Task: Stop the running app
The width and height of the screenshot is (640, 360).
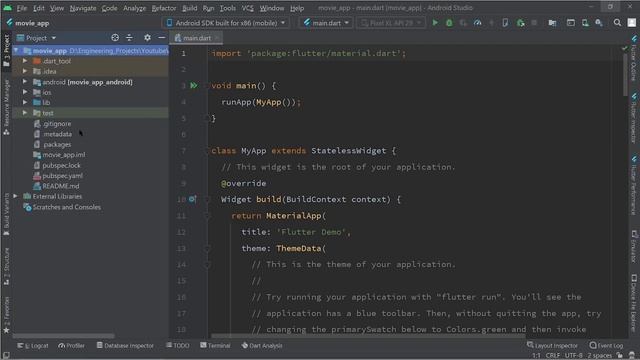Action: pos(534,23)
